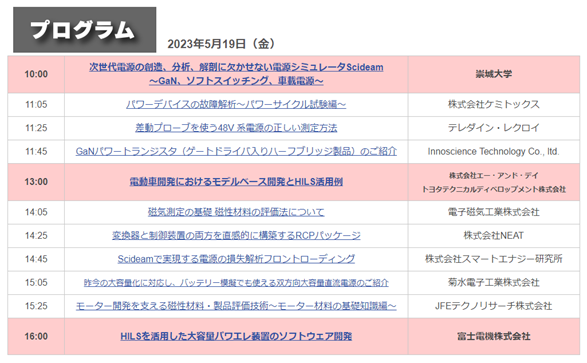
Task: Open the RCP package session link
Action: (x=236, y=236)
